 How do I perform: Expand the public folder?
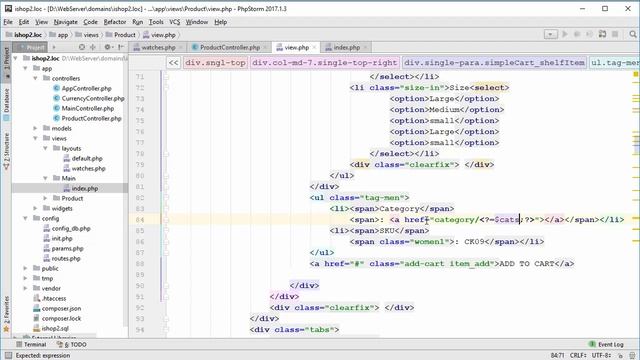pyautogui.click(x=25, y=268)
